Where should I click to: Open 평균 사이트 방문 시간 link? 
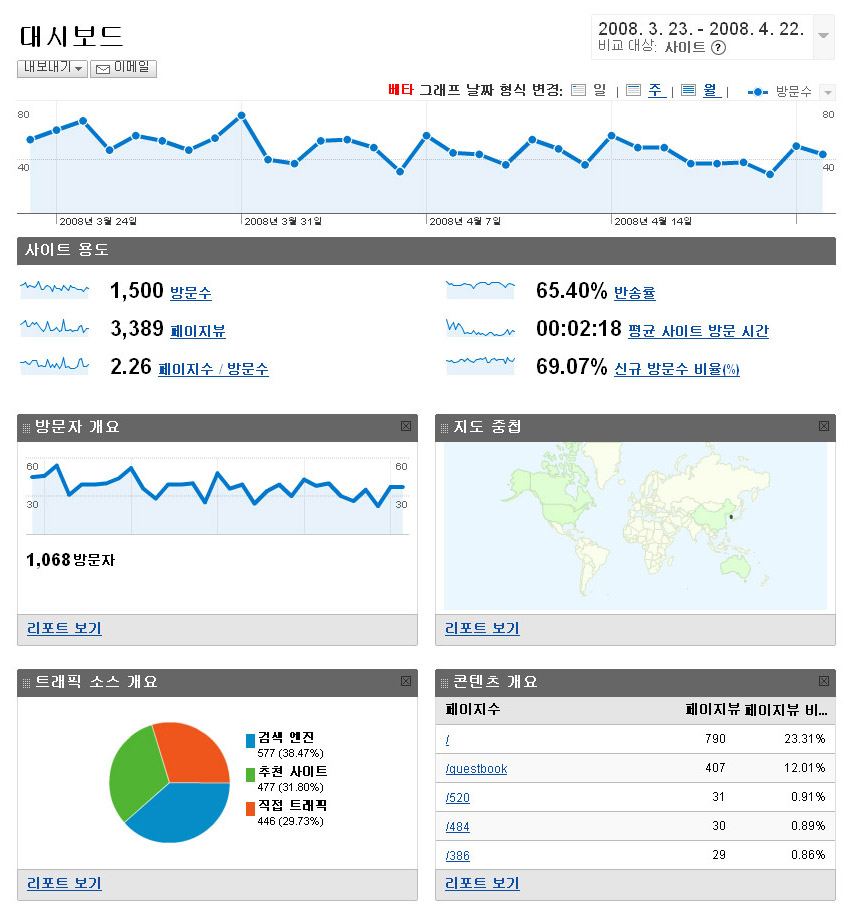point(699,331)
